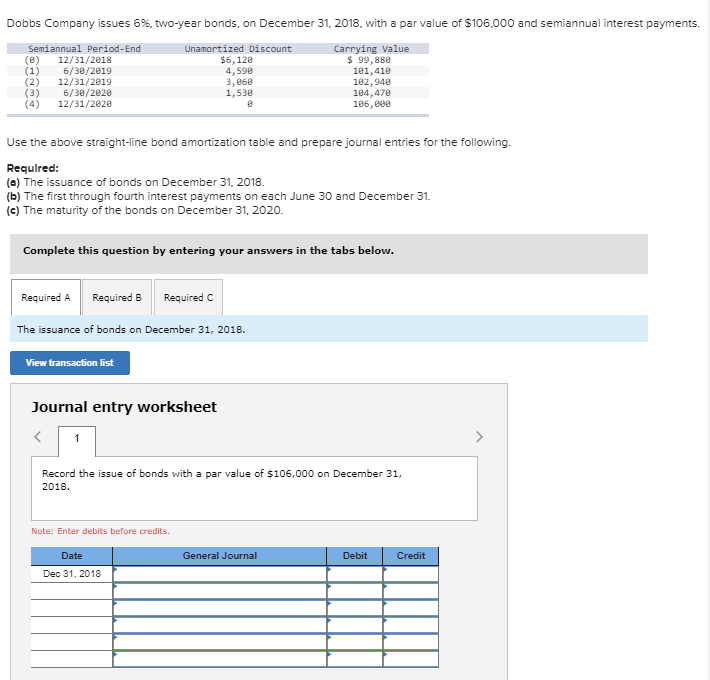Click the 101,410 carrying value
Image resolution: width=710 pixels, height=680 pixels.
(372, 71)
